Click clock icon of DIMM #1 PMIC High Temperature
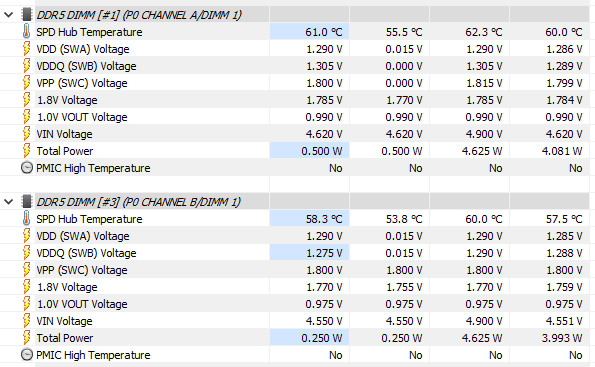This screenshot has height=367, width=595. 27,168
